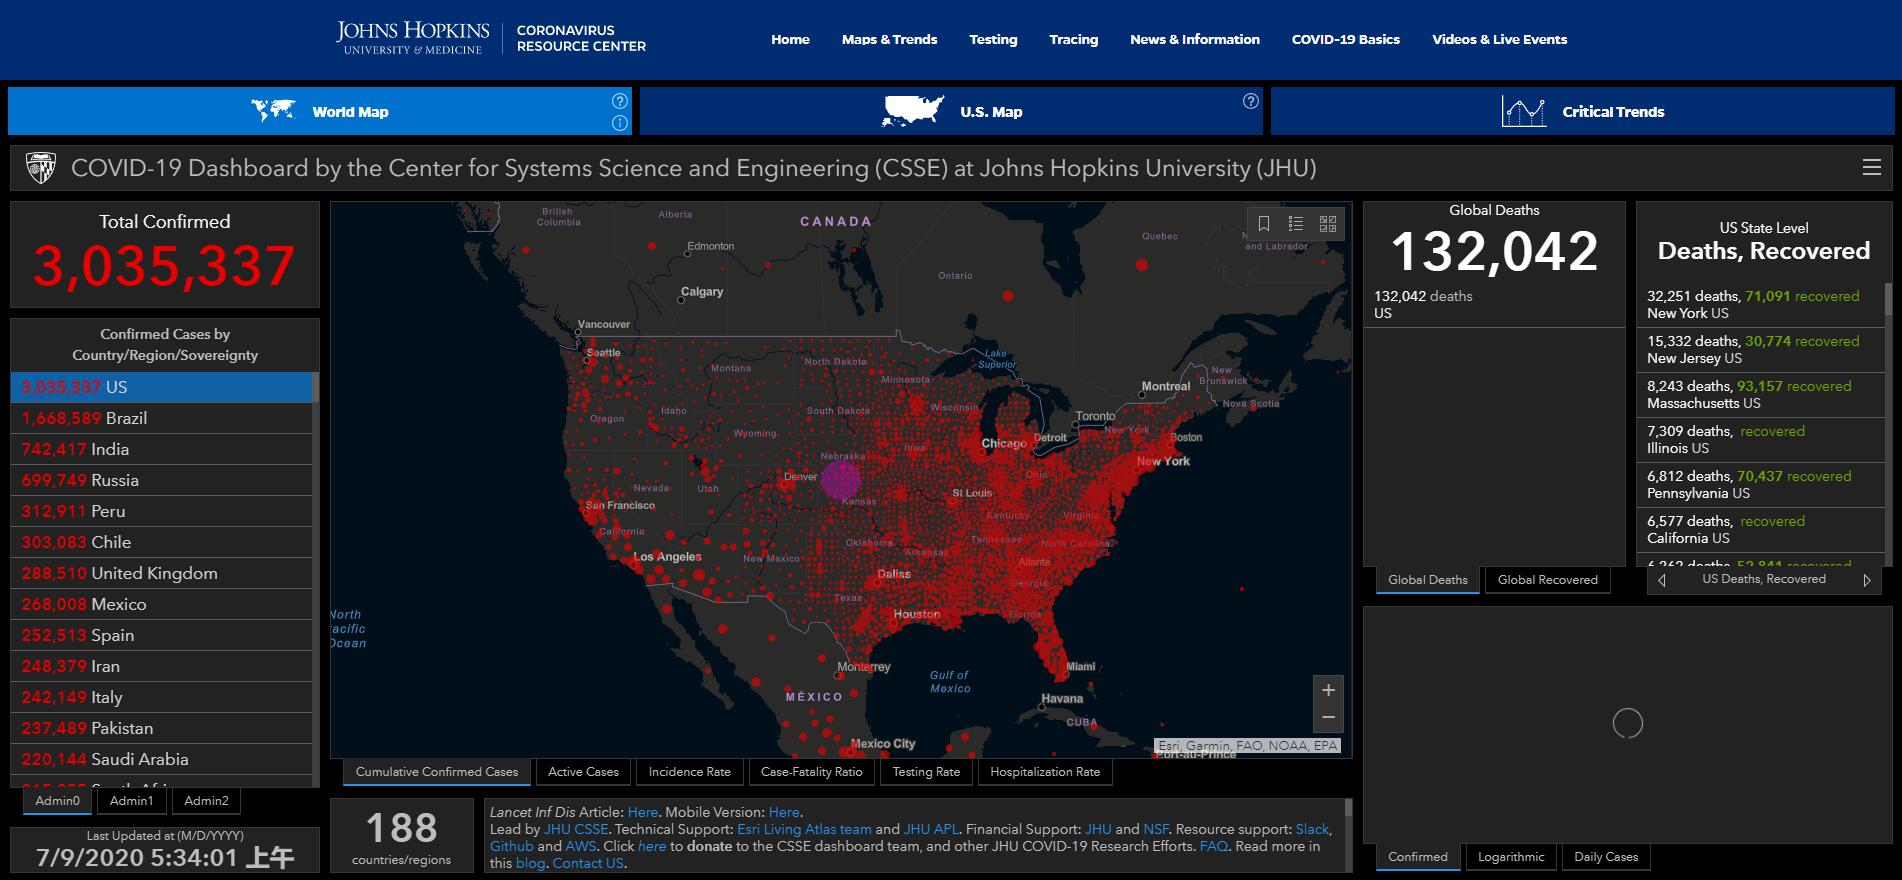The image size is (1902, 880).
Task: Go to the Home page
Action: (790, 40)
